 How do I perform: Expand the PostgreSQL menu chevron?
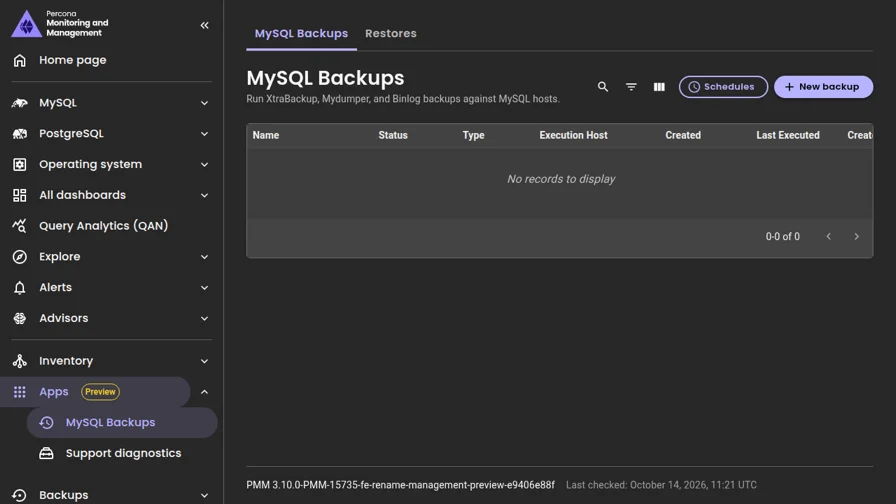pos(204,134)
